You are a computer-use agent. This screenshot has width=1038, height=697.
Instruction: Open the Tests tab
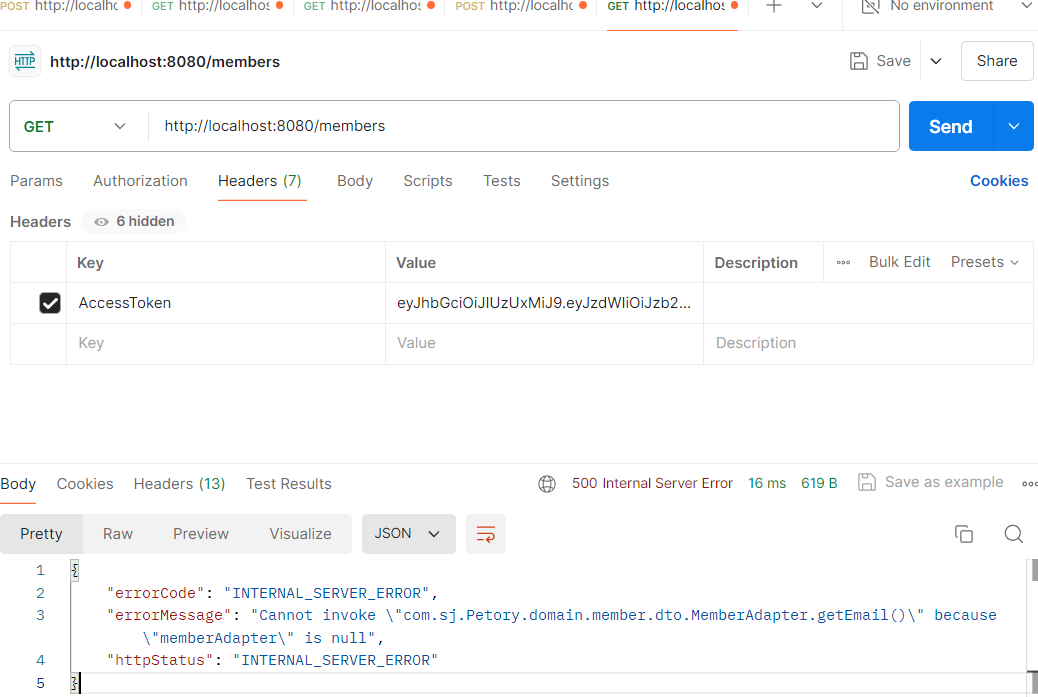point(502,181)
